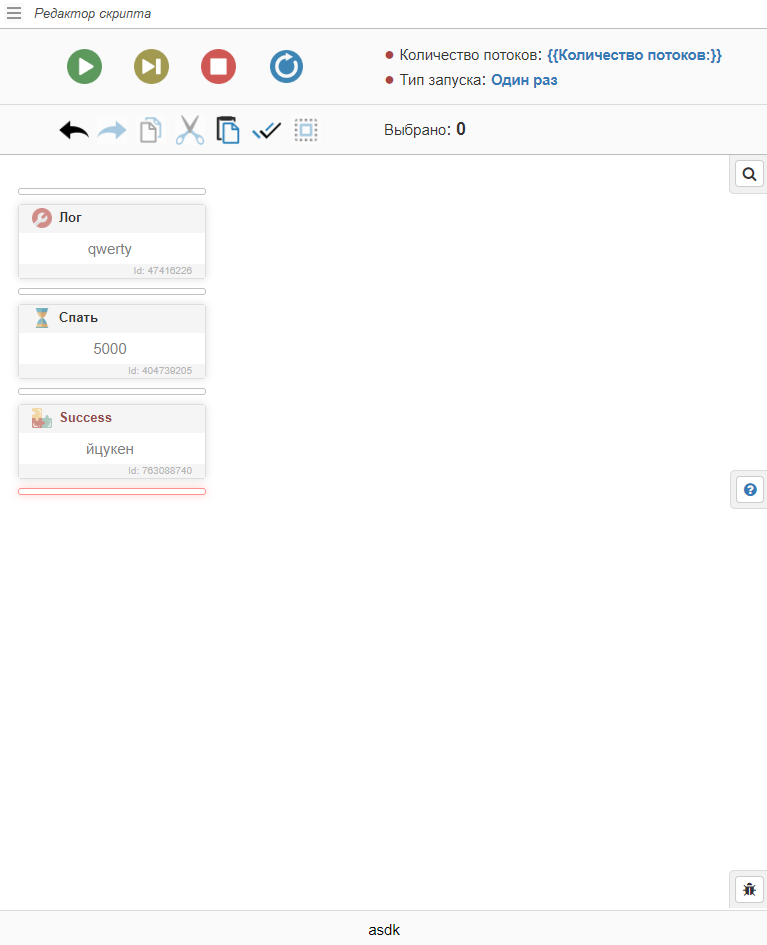Click insertion slot between Спать and Success
The width and height of the screenshot is (767, 945).
(112, 392)
